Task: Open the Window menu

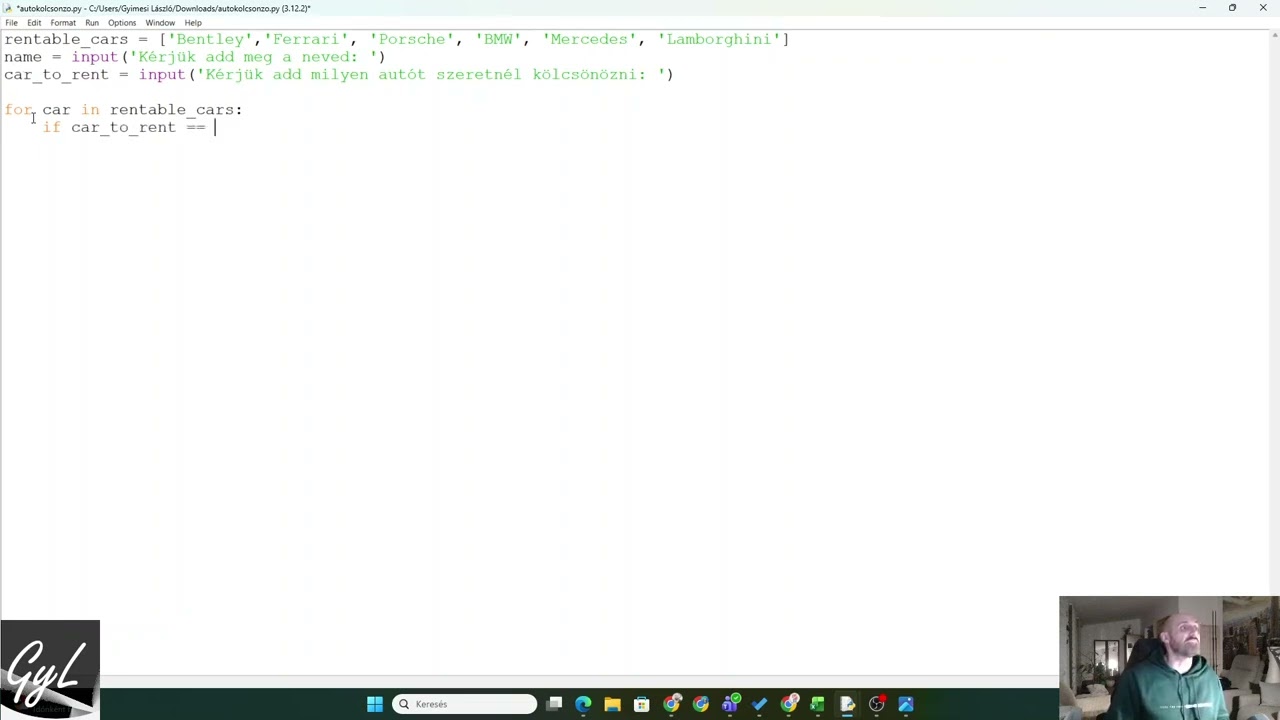Action: point(160,23)
